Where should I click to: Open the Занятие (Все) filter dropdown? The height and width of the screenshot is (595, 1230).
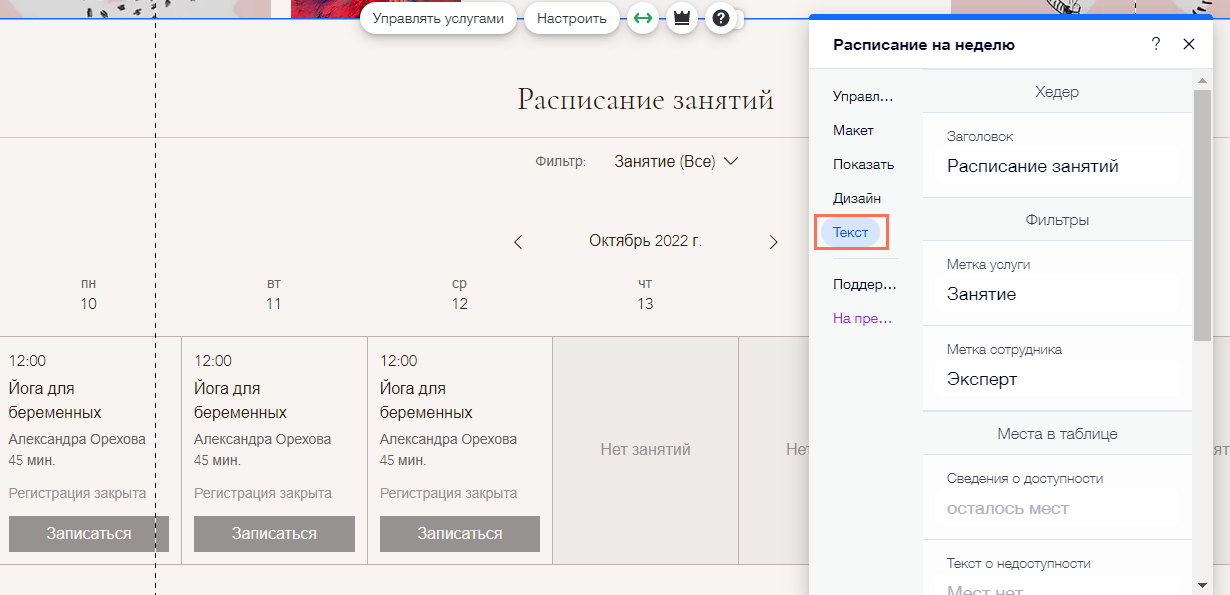(x=676, y=161)
